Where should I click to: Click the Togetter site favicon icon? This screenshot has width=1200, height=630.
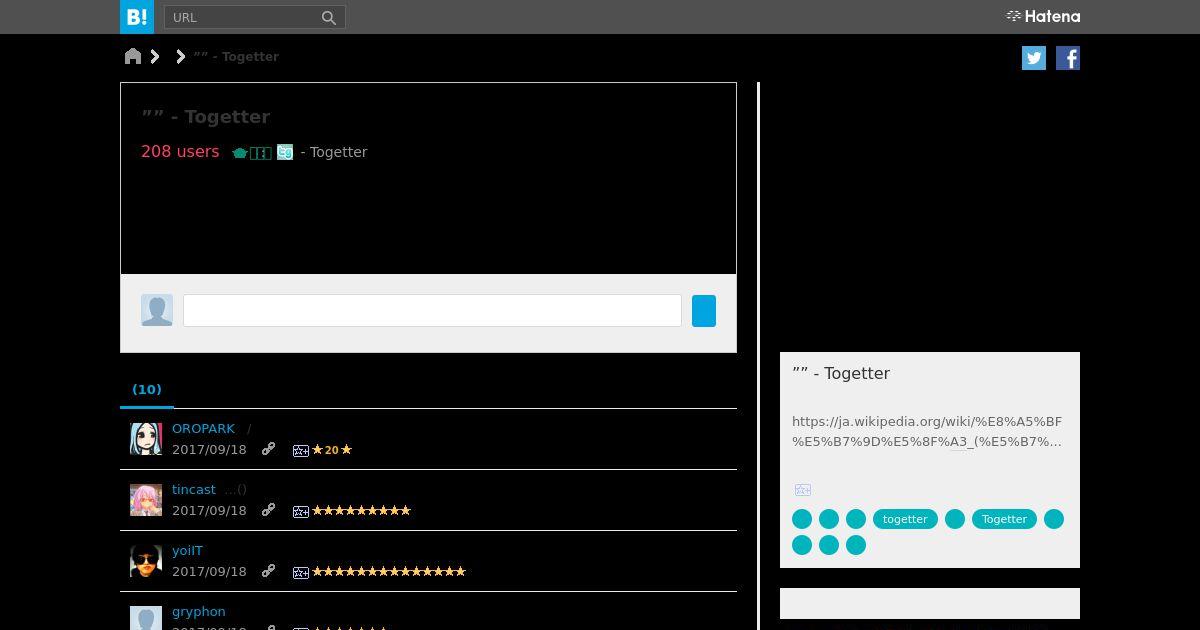point(285,152)
